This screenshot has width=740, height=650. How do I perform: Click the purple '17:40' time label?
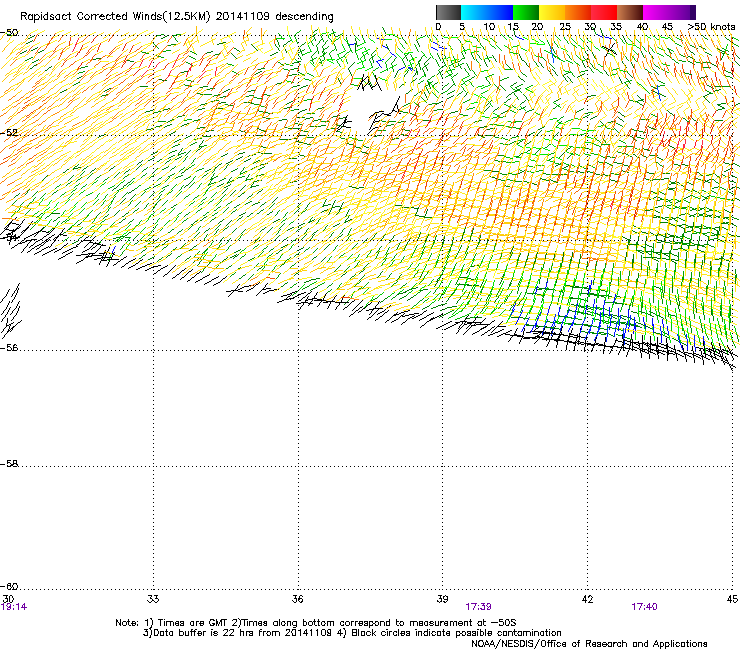pos(644,607)
